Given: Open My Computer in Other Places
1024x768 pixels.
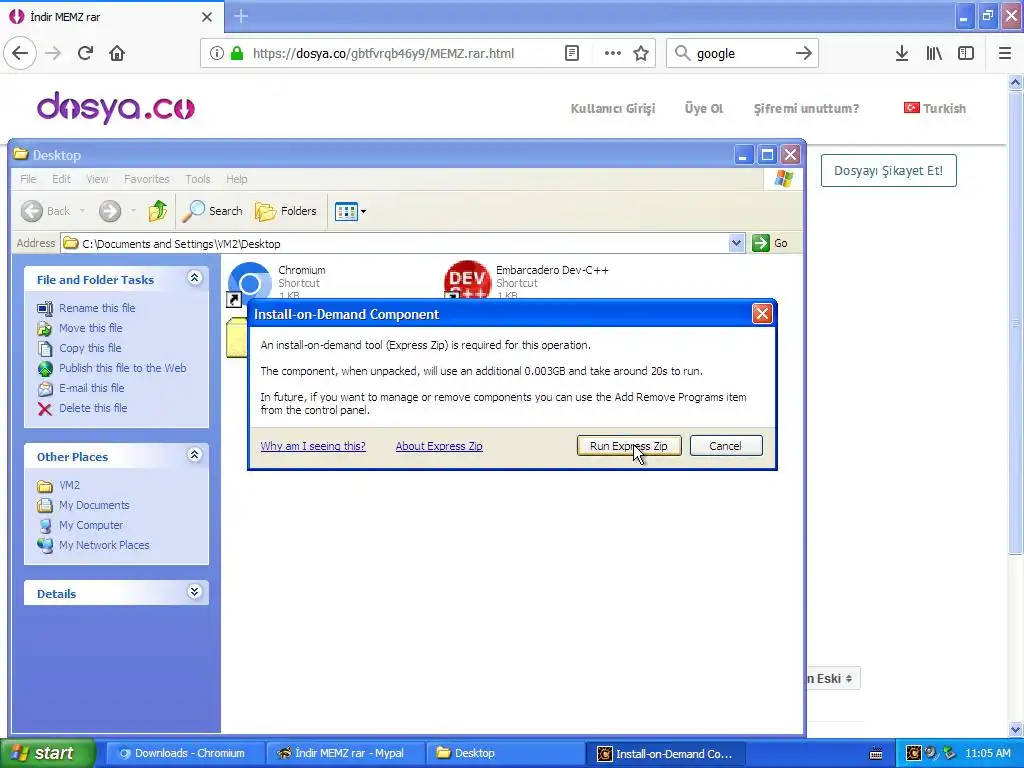Looking at the screenshot, I should click(x=91, y=525).
